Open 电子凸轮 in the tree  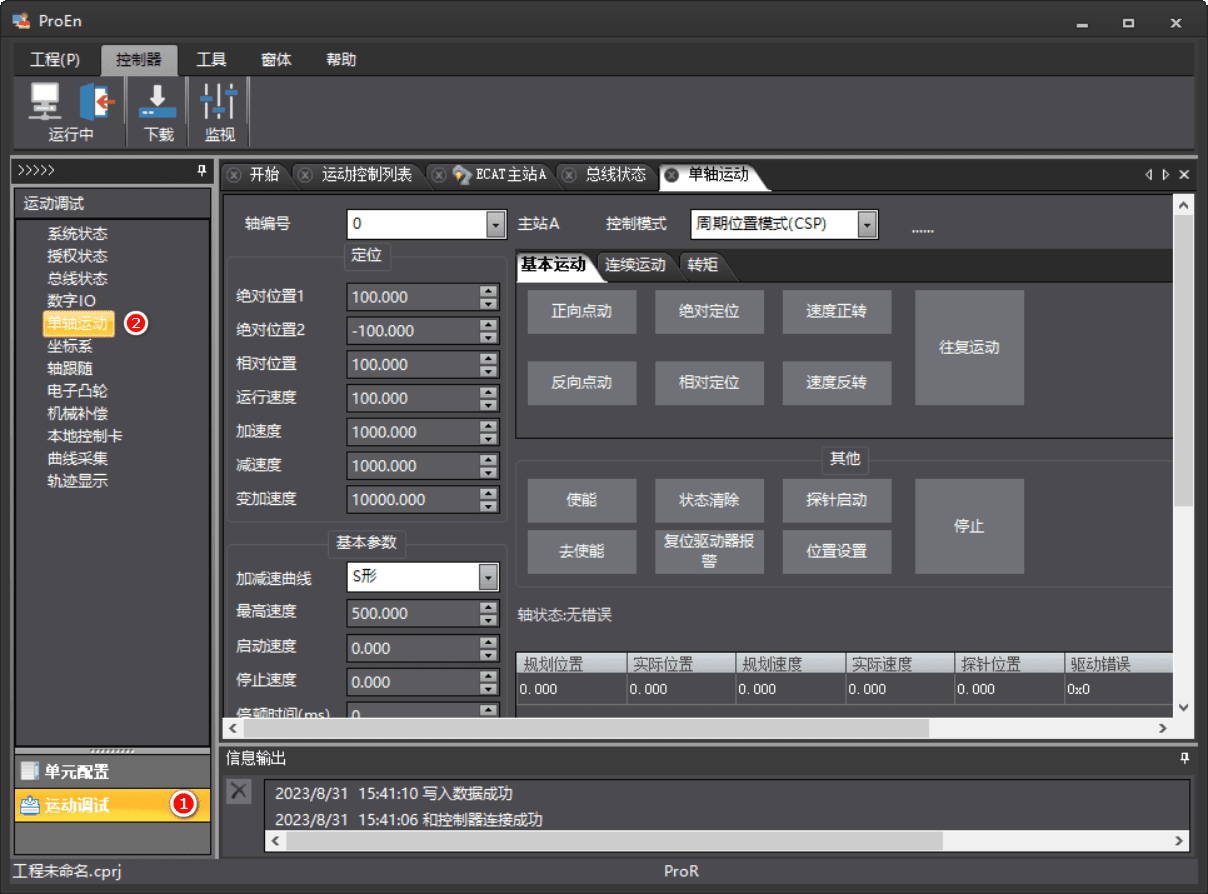click(77, 391)
